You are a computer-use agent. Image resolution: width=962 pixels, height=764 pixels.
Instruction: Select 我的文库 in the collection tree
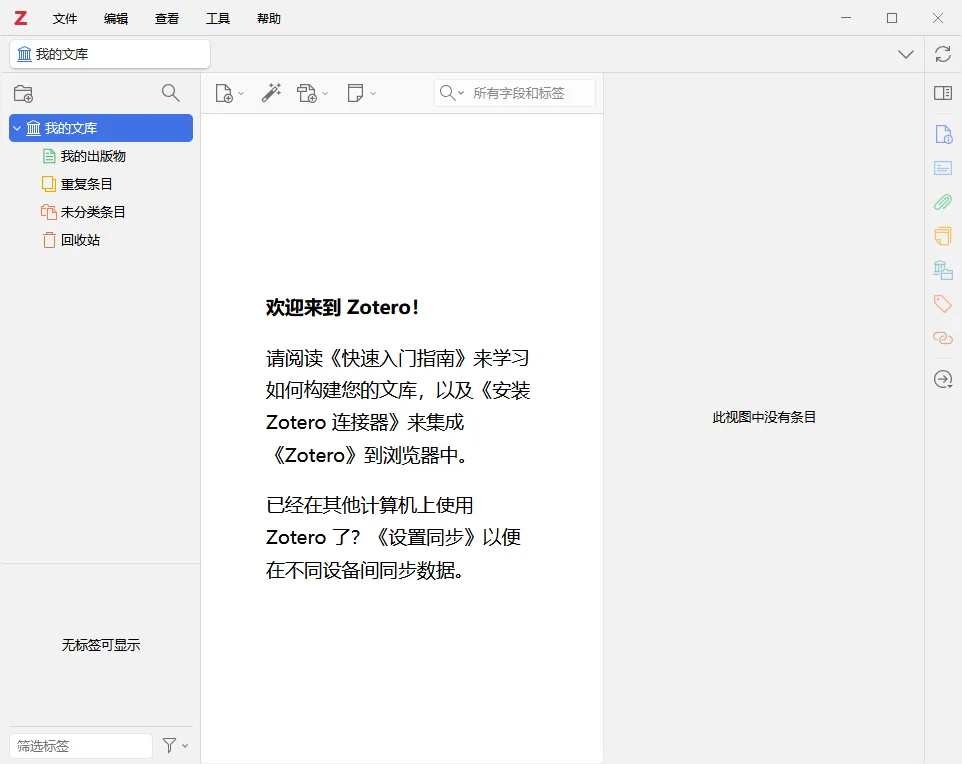tap(101, 128)
